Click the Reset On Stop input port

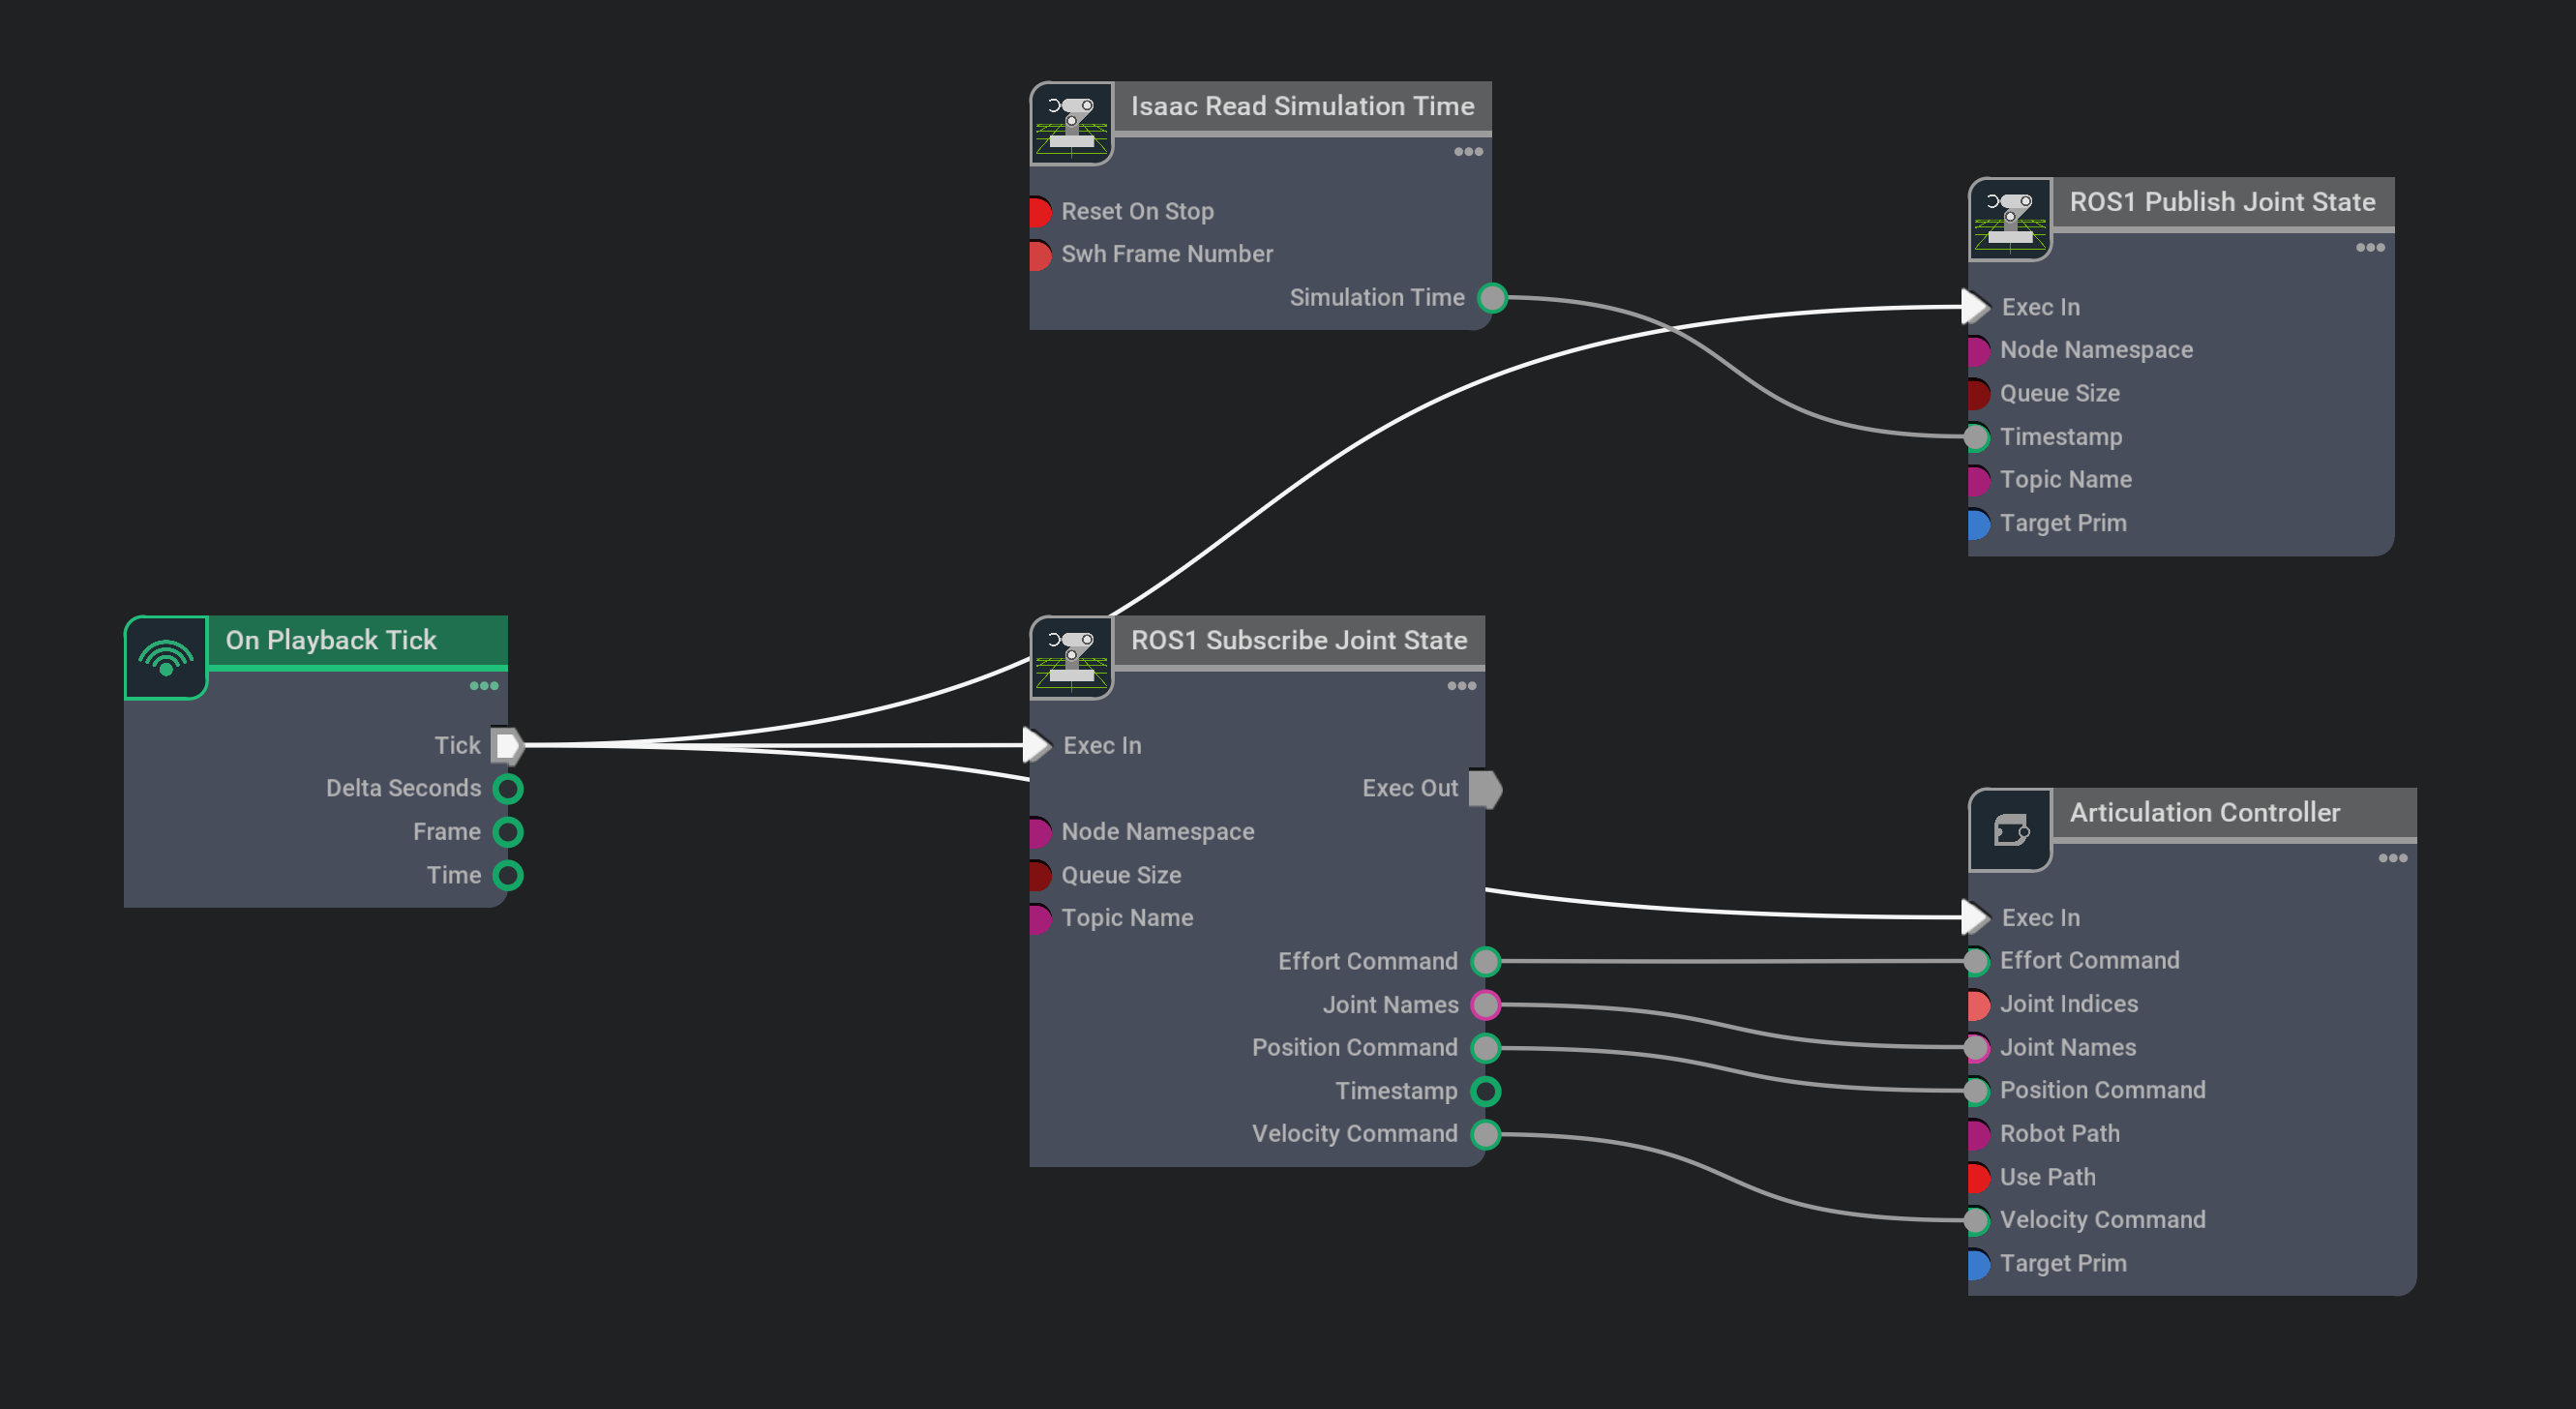pos(1039,212)
